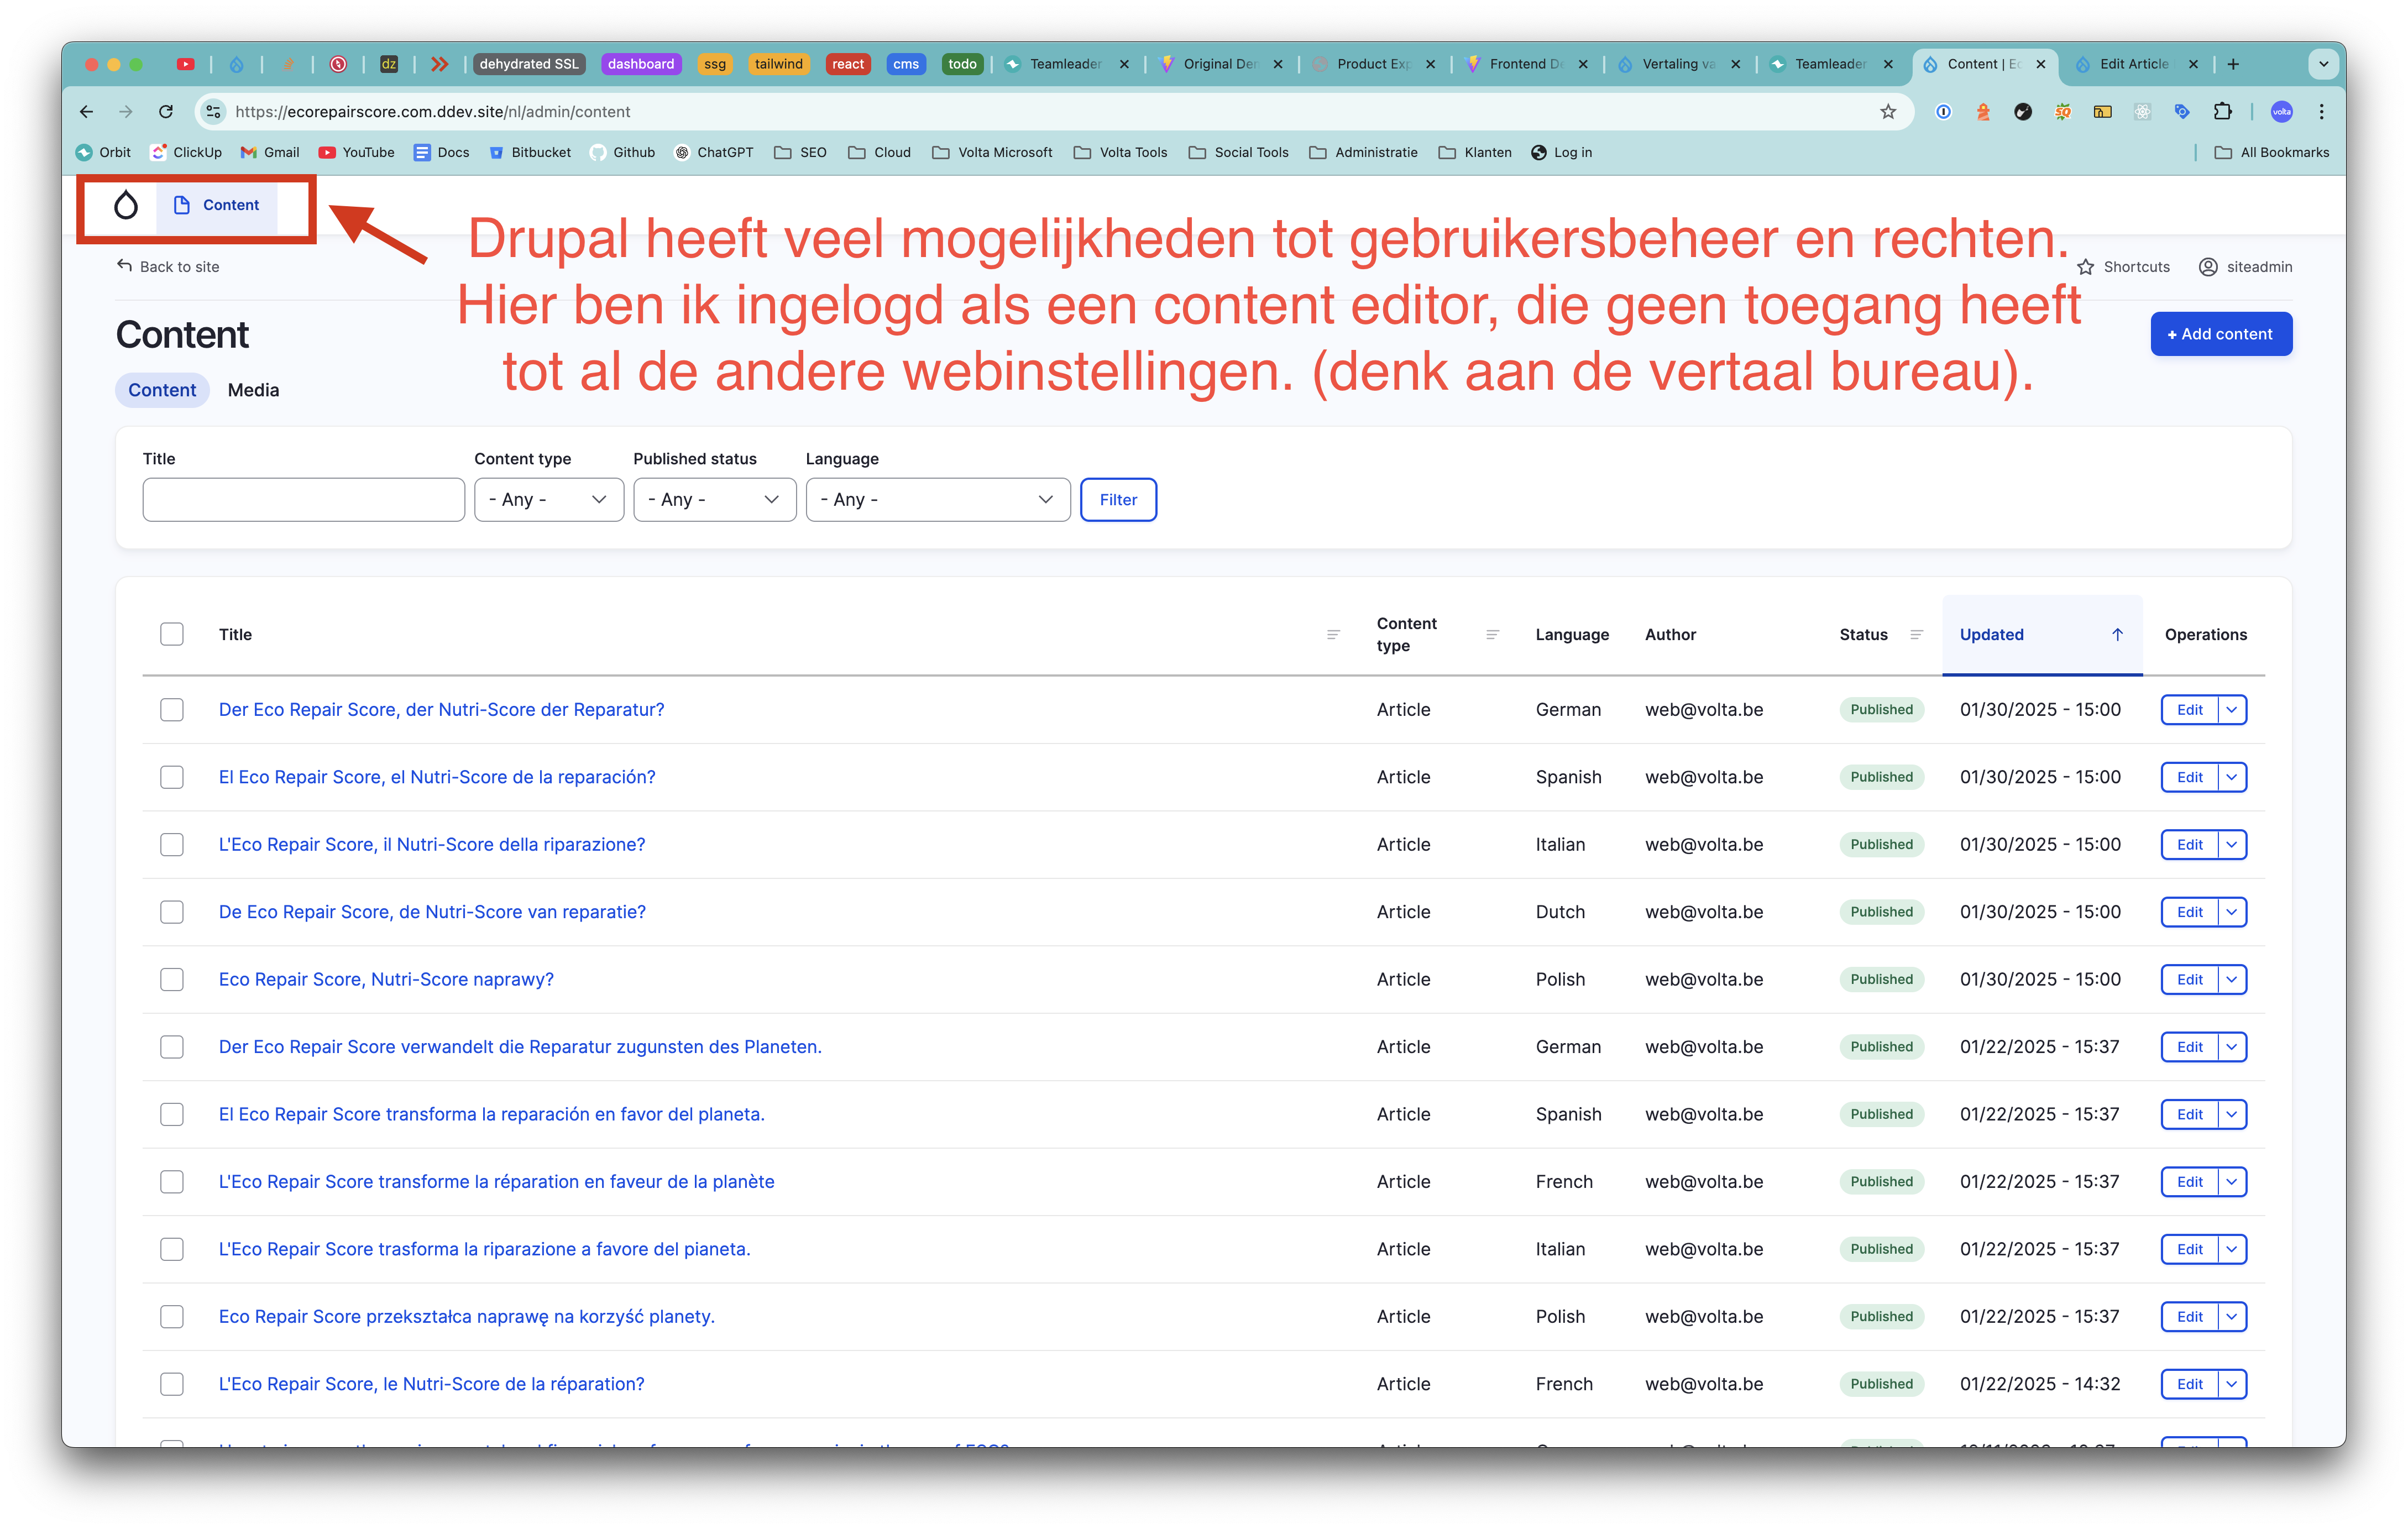2408x1529 pixels.
Task: Switch to the Edit Article browser tab
Action: tap(2133, 64)
